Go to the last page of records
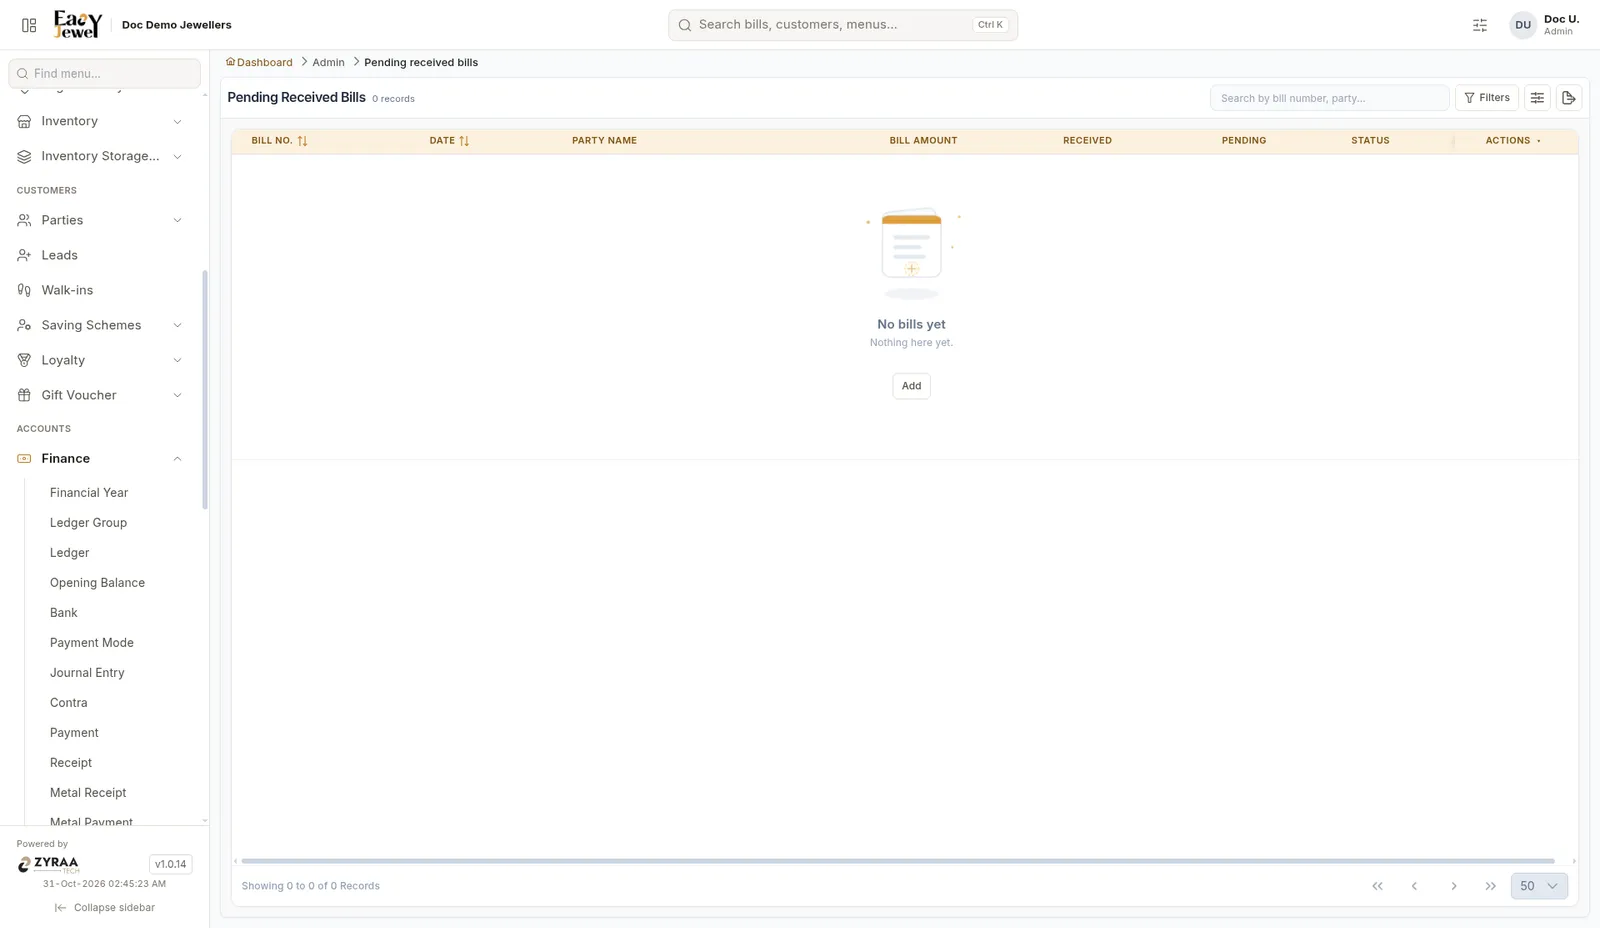This screenshot has height=928, width=1600. point(1491,886)
